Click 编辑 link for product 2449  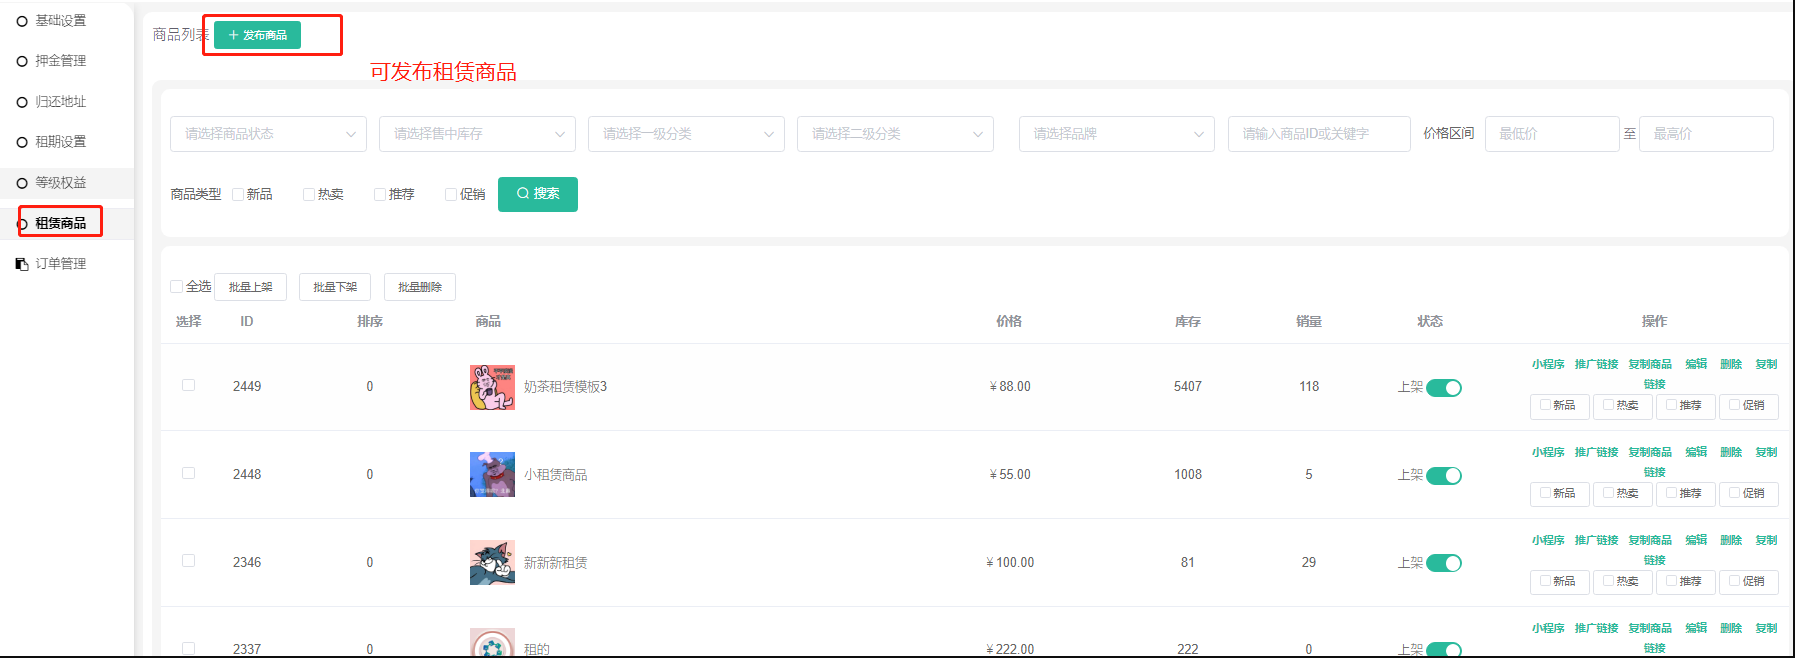pyautogui.click(x=1696, y=364)
